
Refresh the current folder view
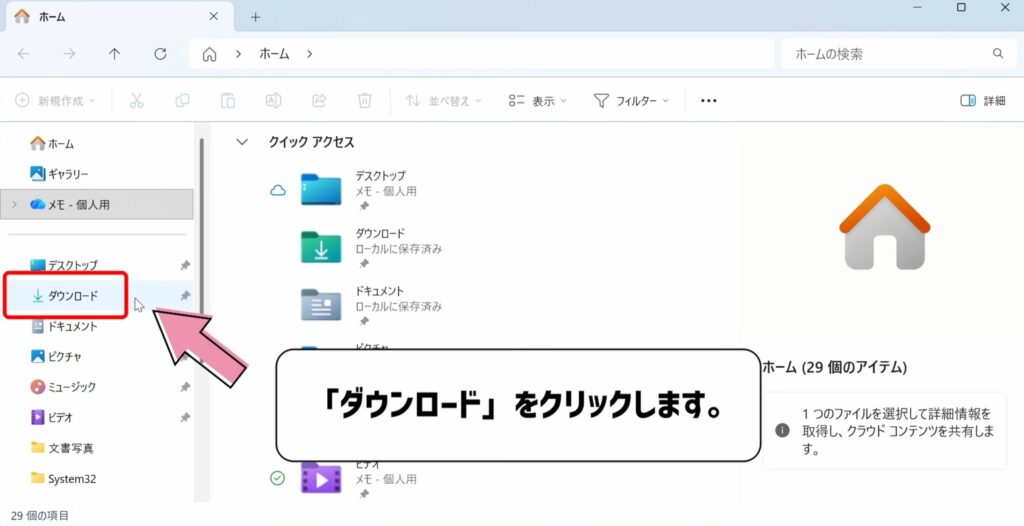click(x=160, y=54)
